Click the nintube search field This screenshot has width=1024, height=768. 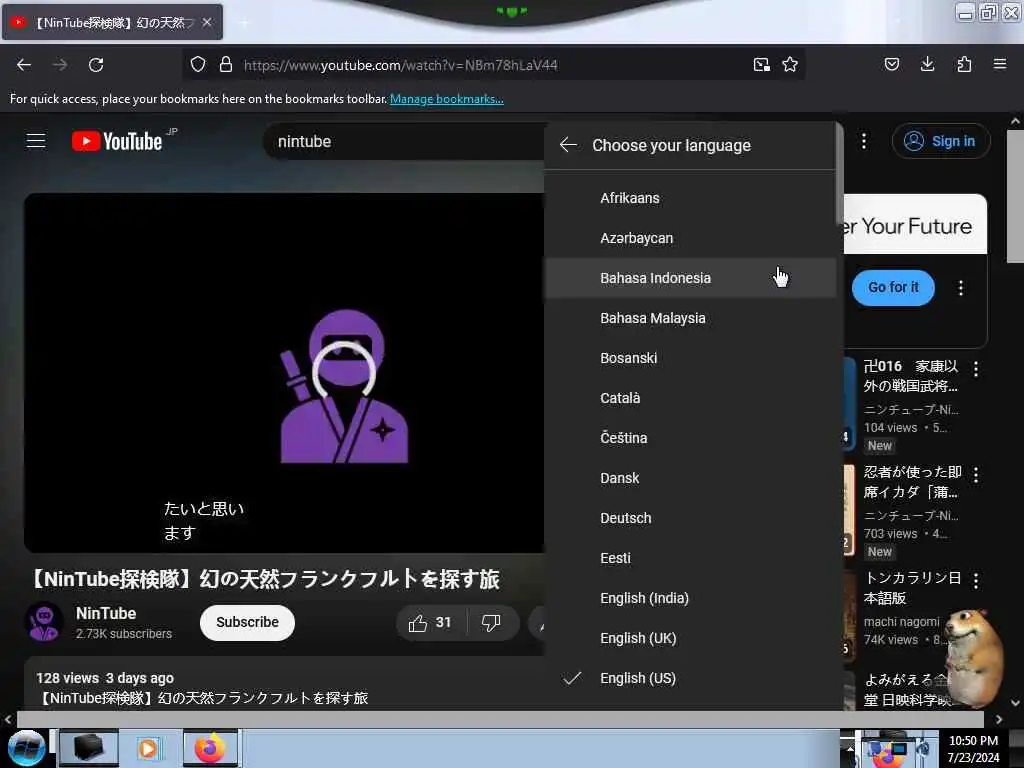pos(405,142)
